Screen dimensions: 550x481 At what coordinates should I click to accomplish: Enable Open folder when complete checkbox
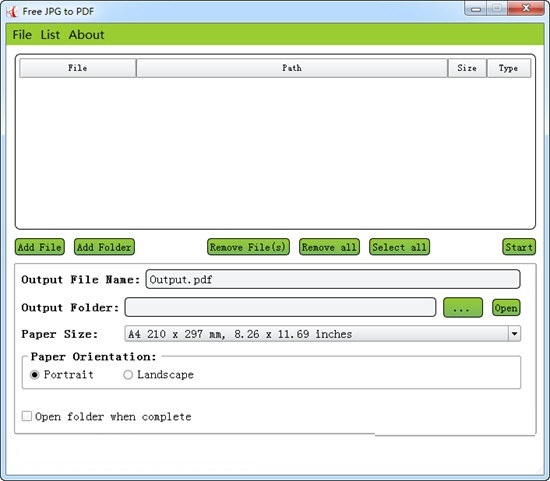pos(27,416)
